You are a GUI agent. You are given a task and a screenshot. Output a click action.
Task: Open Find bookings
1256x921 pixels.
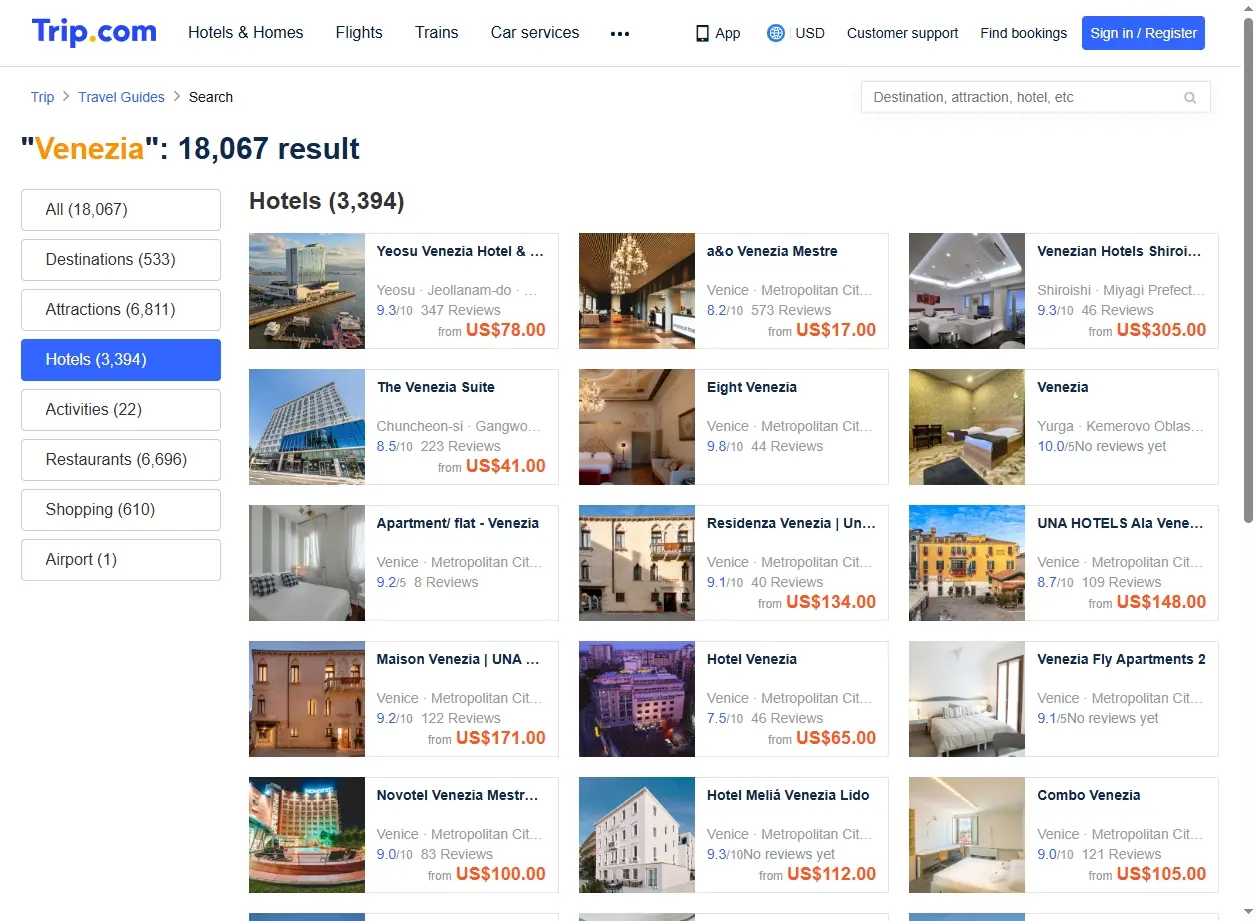[x=1023, y=33]
